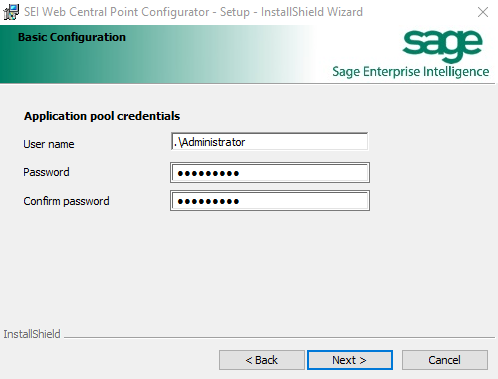Cancel the setup wizard
498x379 pixels.
(x=445, y=360)
